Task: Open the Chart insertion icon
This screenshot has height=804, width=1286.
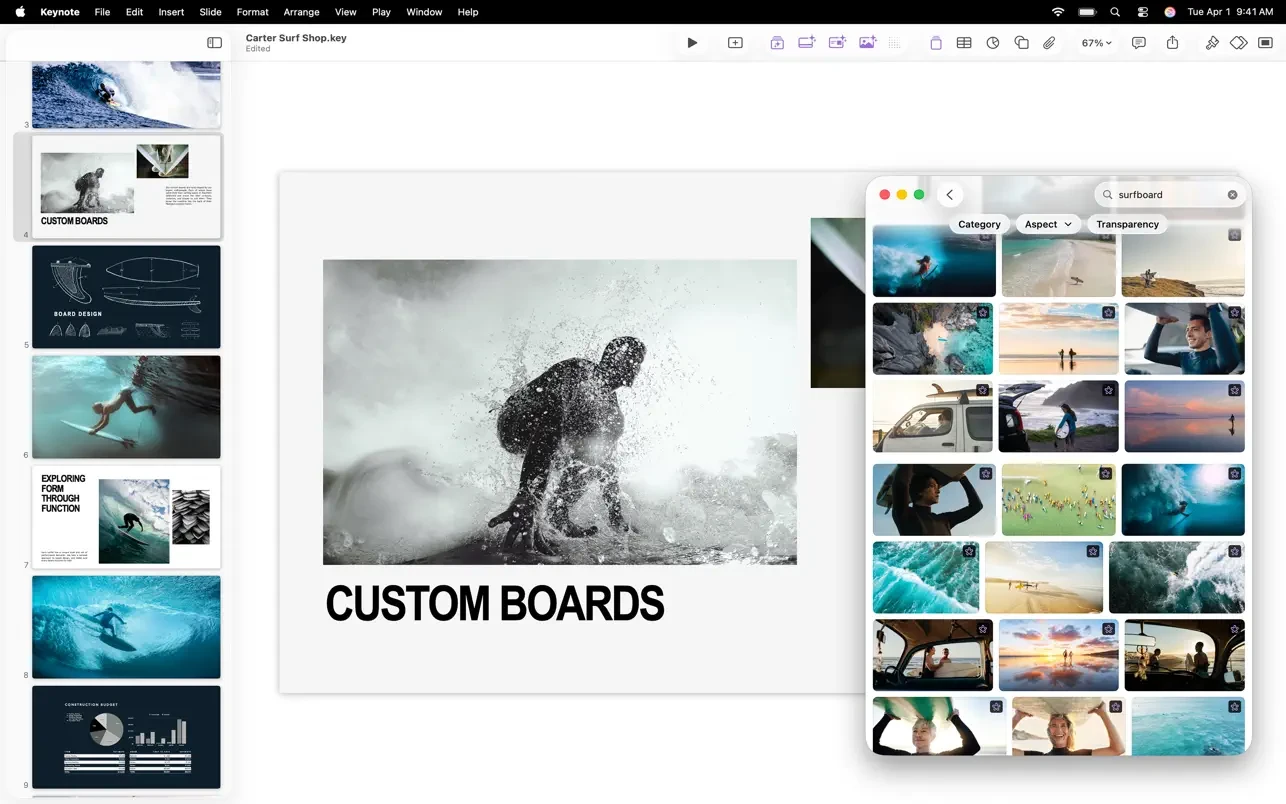Action: [993, 43]
